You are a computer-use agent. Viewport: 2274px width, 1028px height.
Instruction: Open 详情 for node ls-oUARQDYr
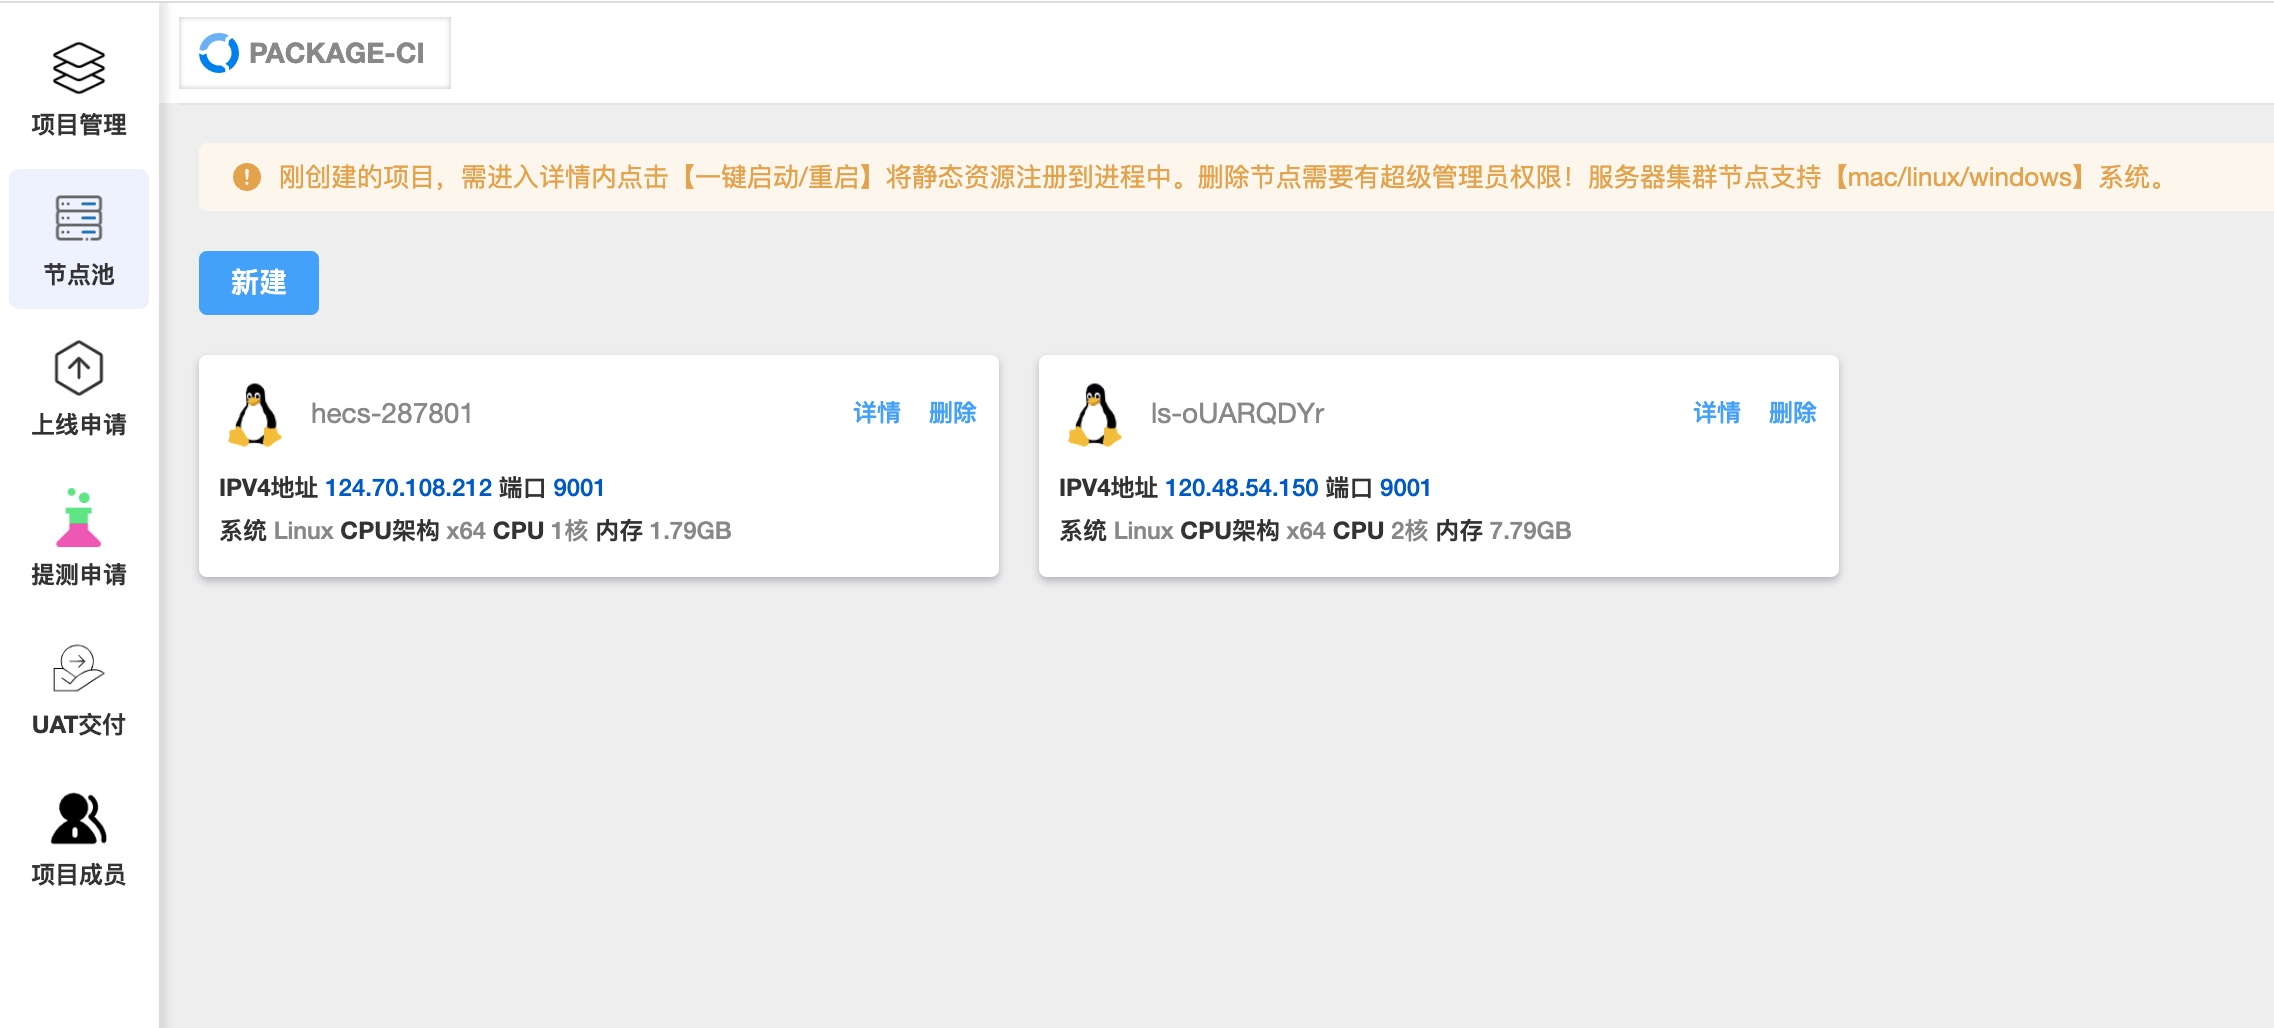pyautogui.click(x=1716, y=412)
